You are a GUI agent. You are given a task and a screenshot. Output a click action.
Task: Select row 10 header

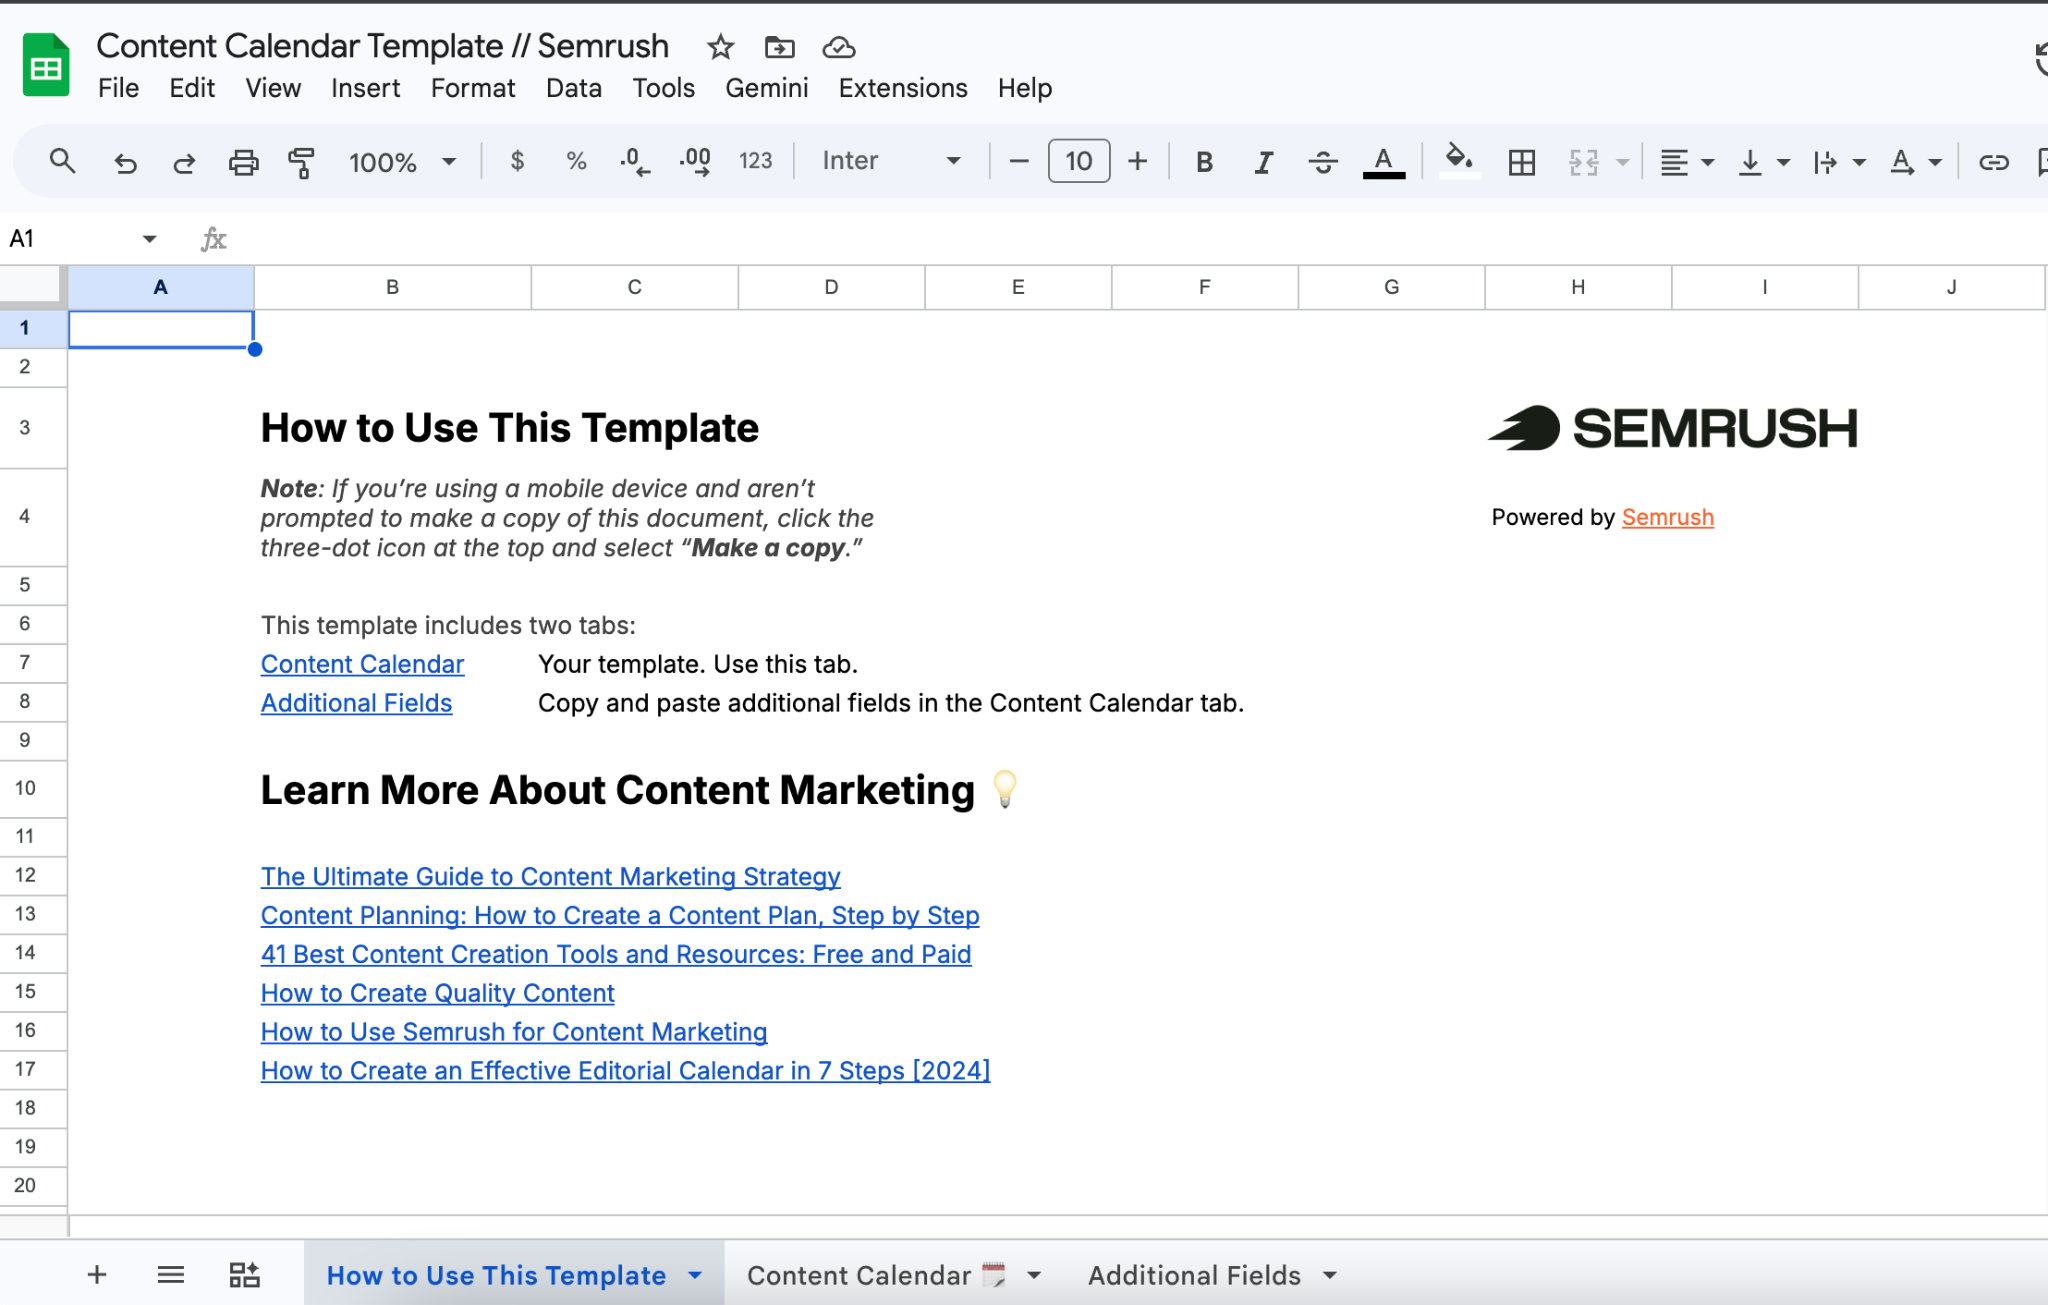[33, 788]
